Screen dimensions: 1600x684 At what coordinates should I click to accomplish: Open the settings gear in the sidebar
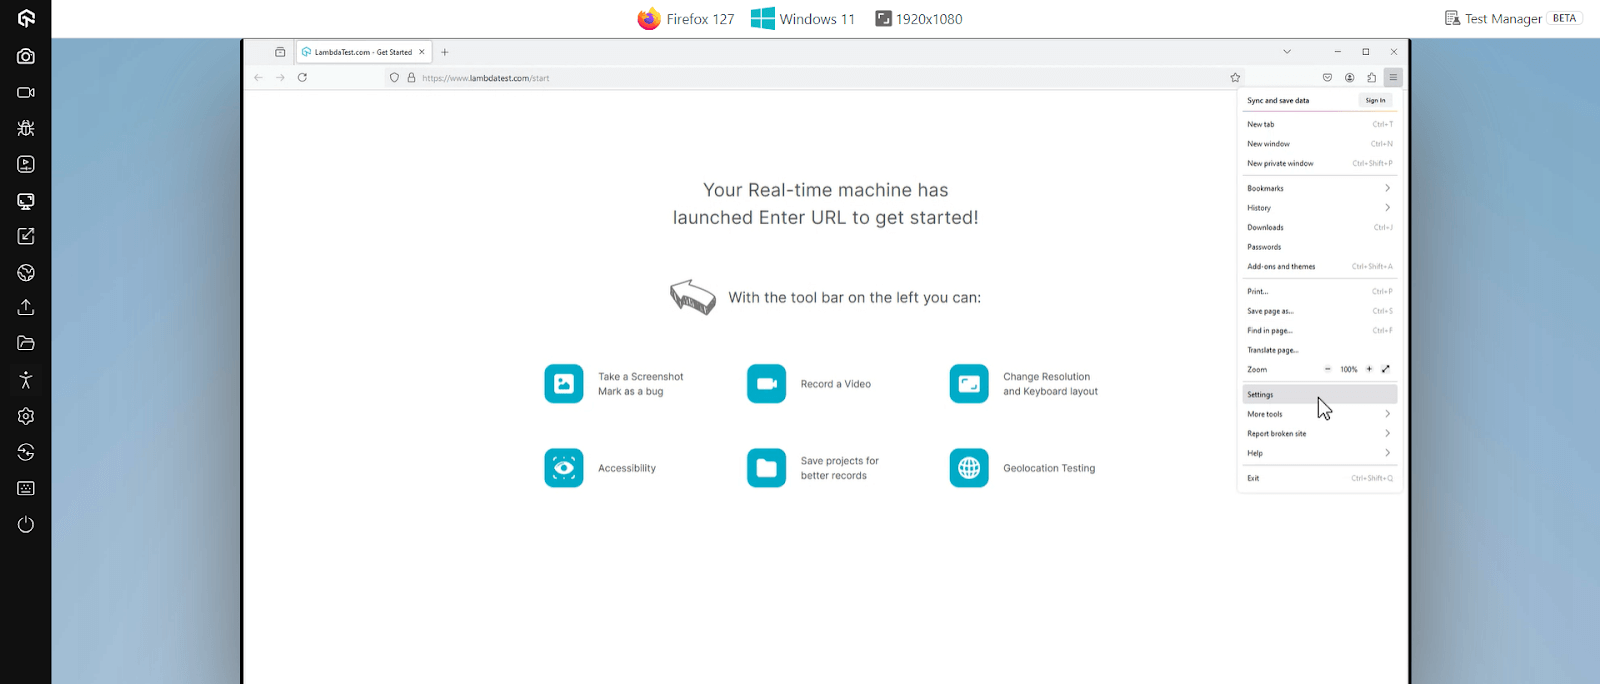point(26,416)
